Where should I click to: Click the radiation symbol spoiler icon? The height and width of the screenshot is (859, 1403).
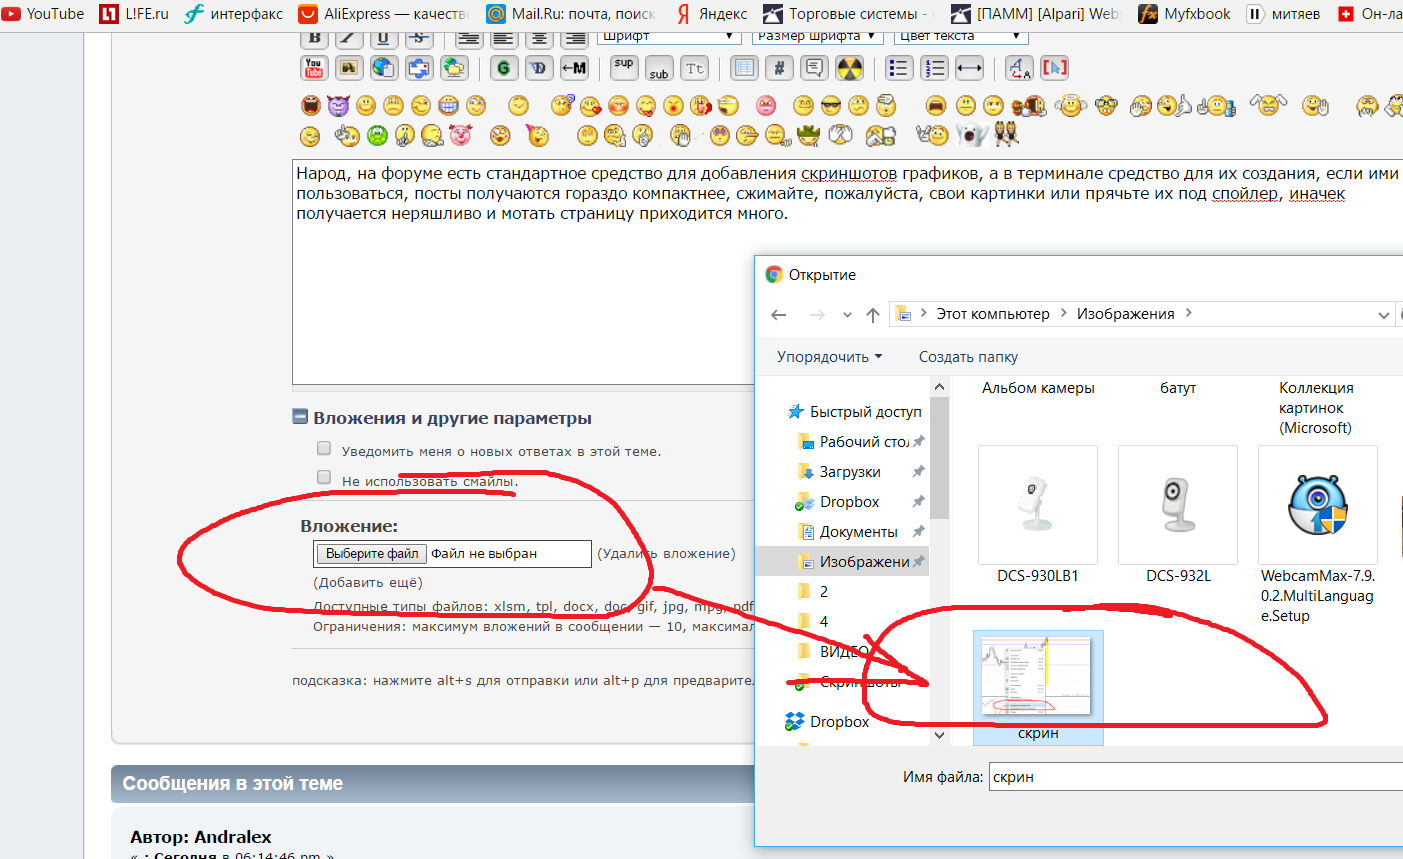tap(849, 68)
